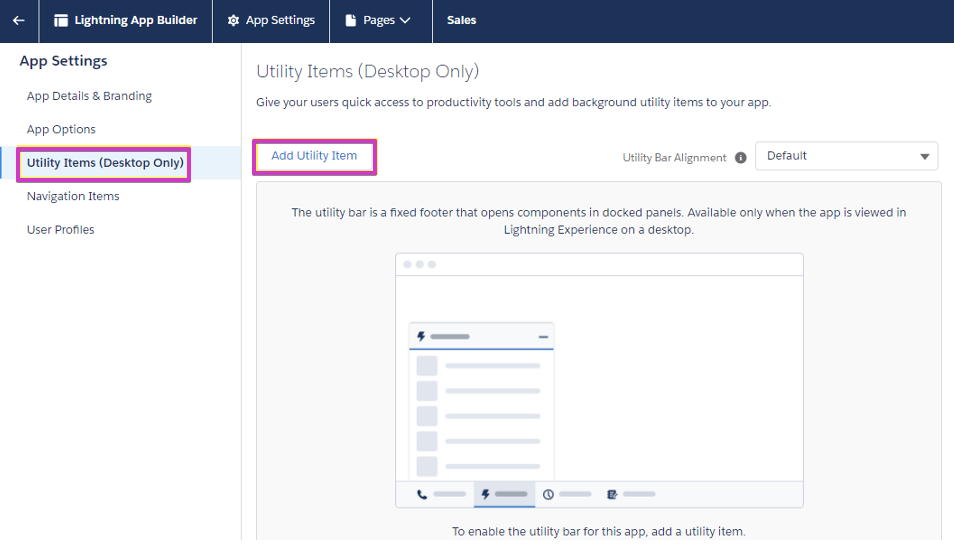This screenshot has width=954, height=545.
Task: Click the Utility Bar Alignment label
Action: point(674,158)
